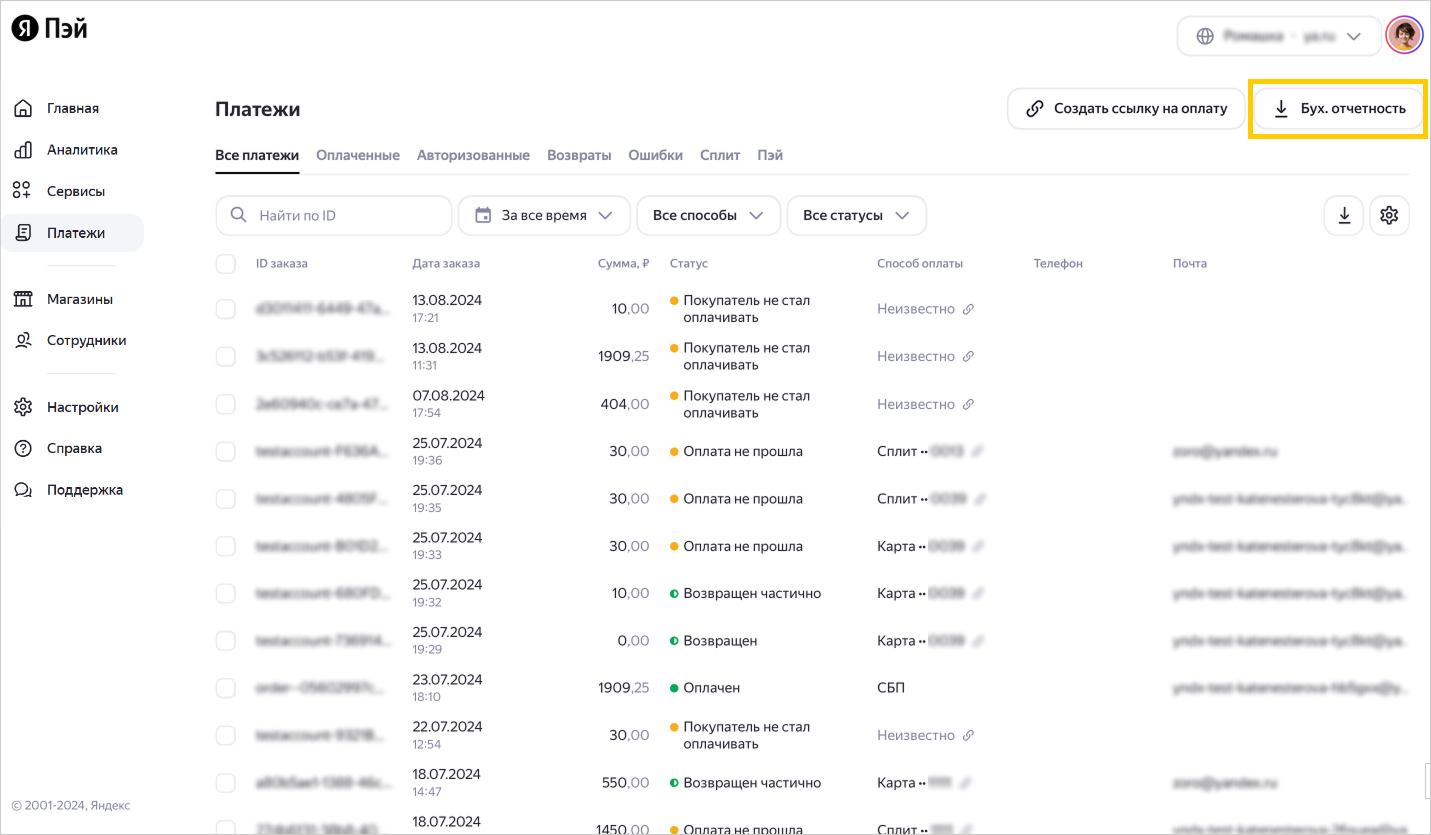Viewport: 1431px width, 835px height.
Task: Open the user profile avatar
Action: [1403, 36]
